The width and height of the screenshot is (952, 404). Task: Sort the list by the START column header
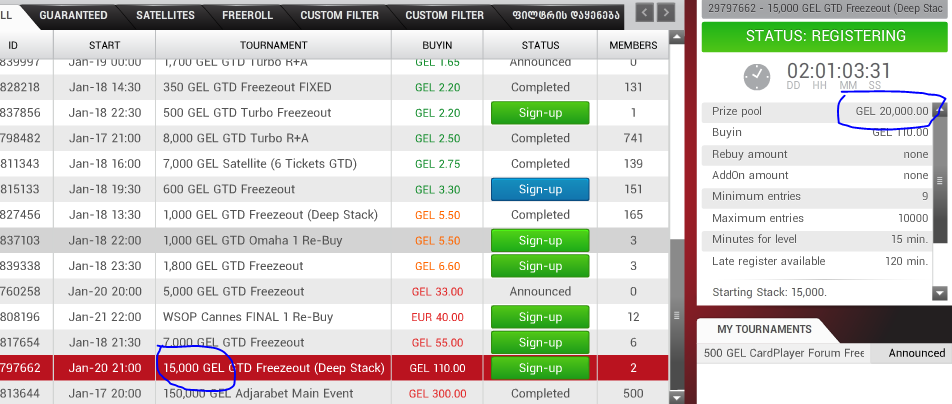tap(104, 45)
